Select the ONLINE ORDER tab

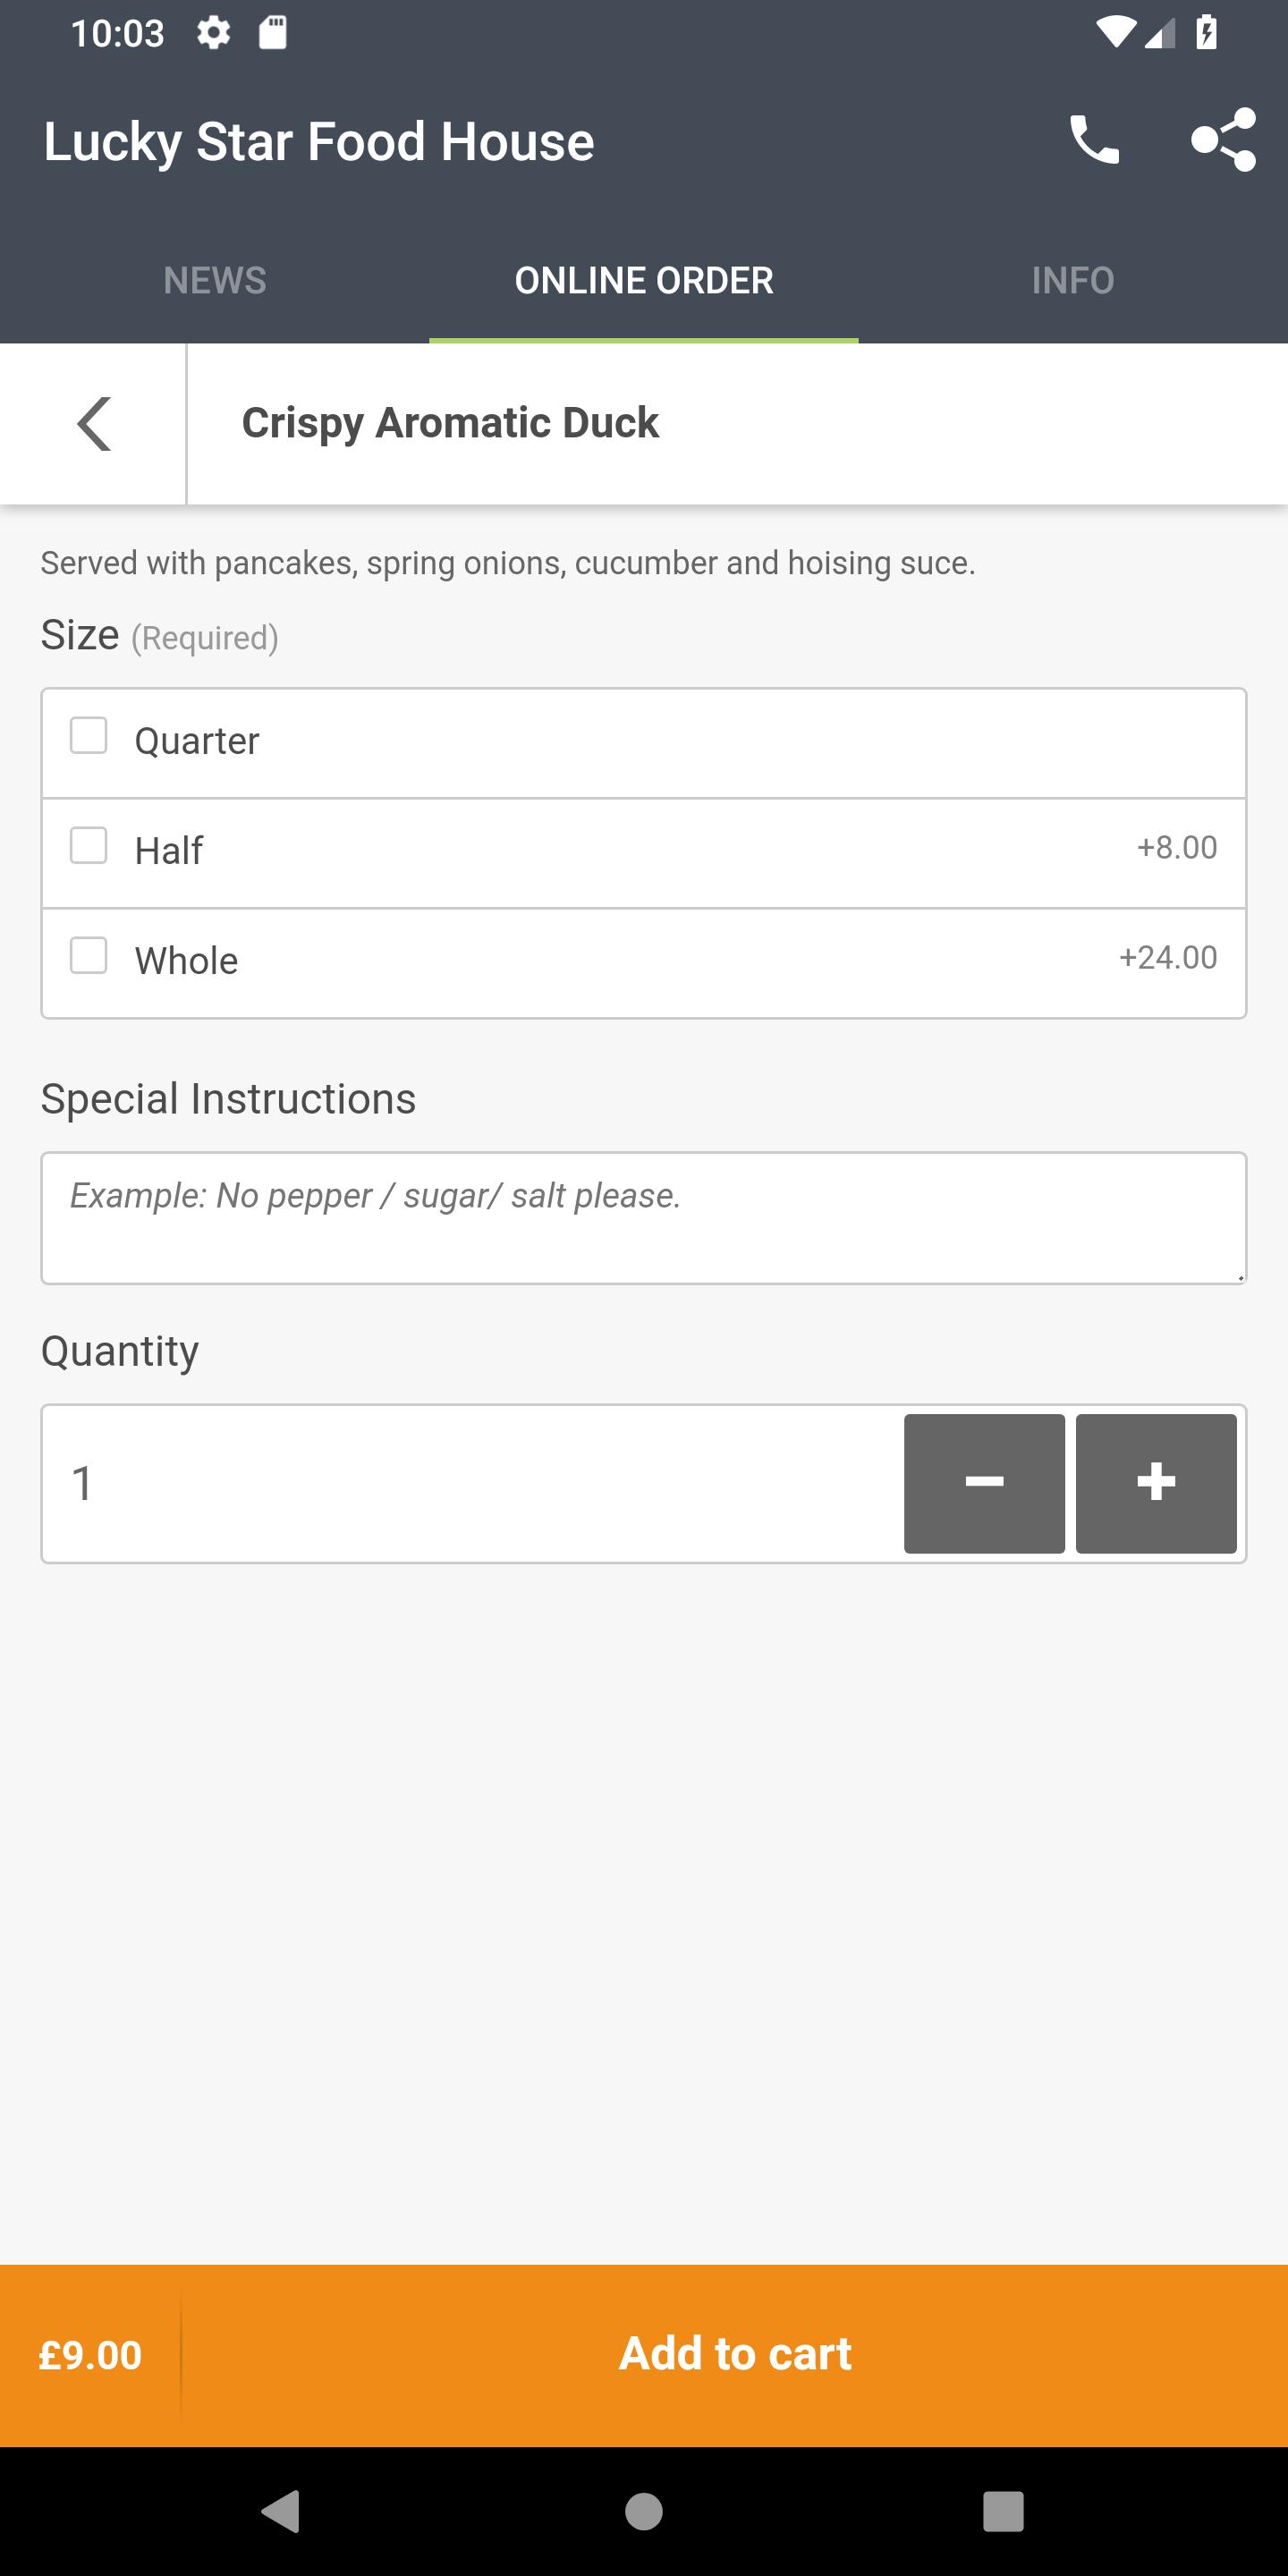[x=644, y=280]
